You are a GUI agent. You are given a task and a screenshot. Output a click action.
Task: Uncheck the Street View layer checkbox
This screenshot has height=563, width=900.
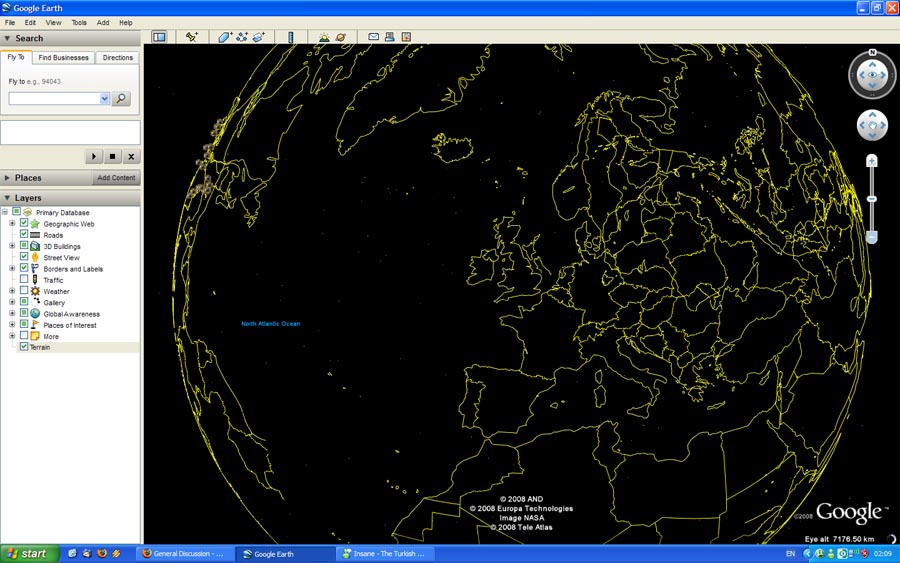(24, 257)
